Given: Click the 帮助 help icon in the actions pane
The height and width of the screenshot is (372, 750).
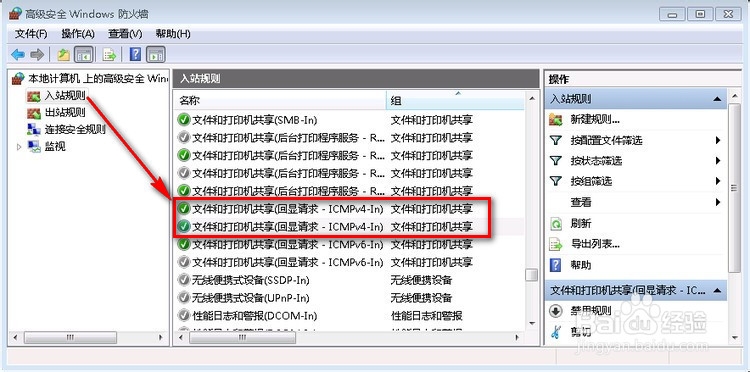Looking at the screenshot, I should click(x=555, y=265).
